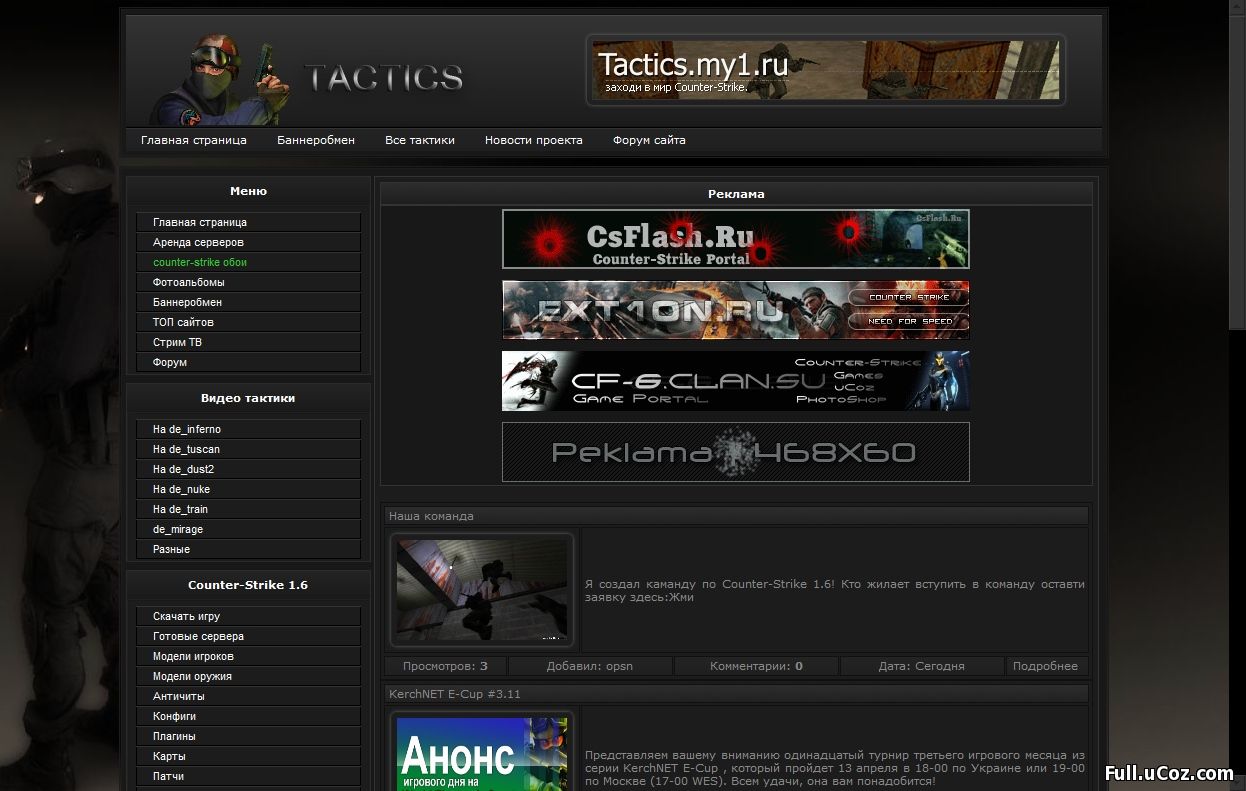
Task: Click Подробнее on Наша команда post
Action: pos(1045,666)
